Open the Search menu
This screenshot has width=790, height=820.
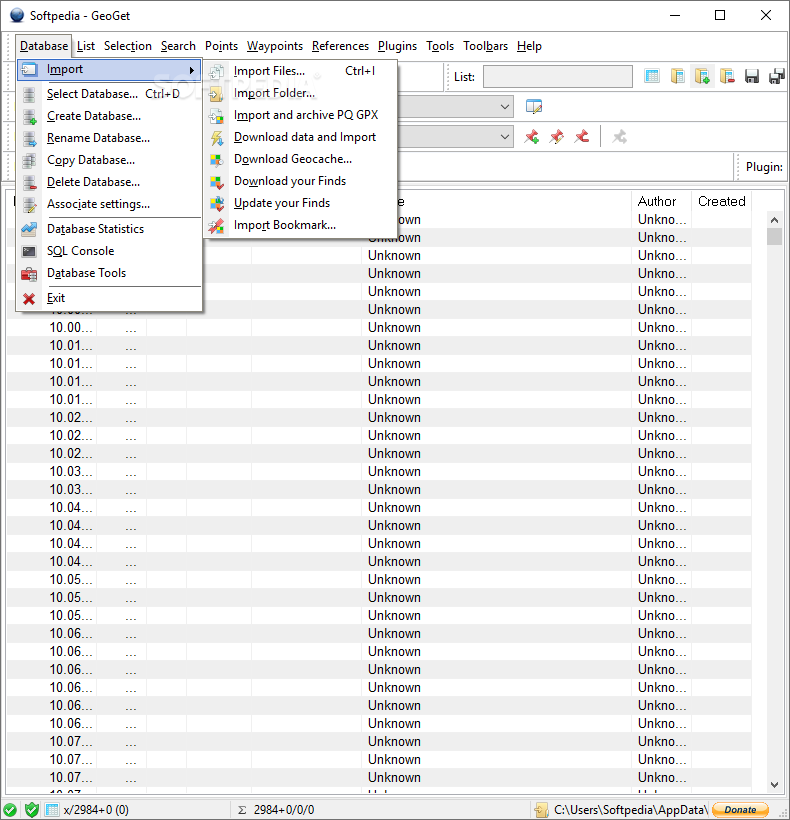click(178, 46)
